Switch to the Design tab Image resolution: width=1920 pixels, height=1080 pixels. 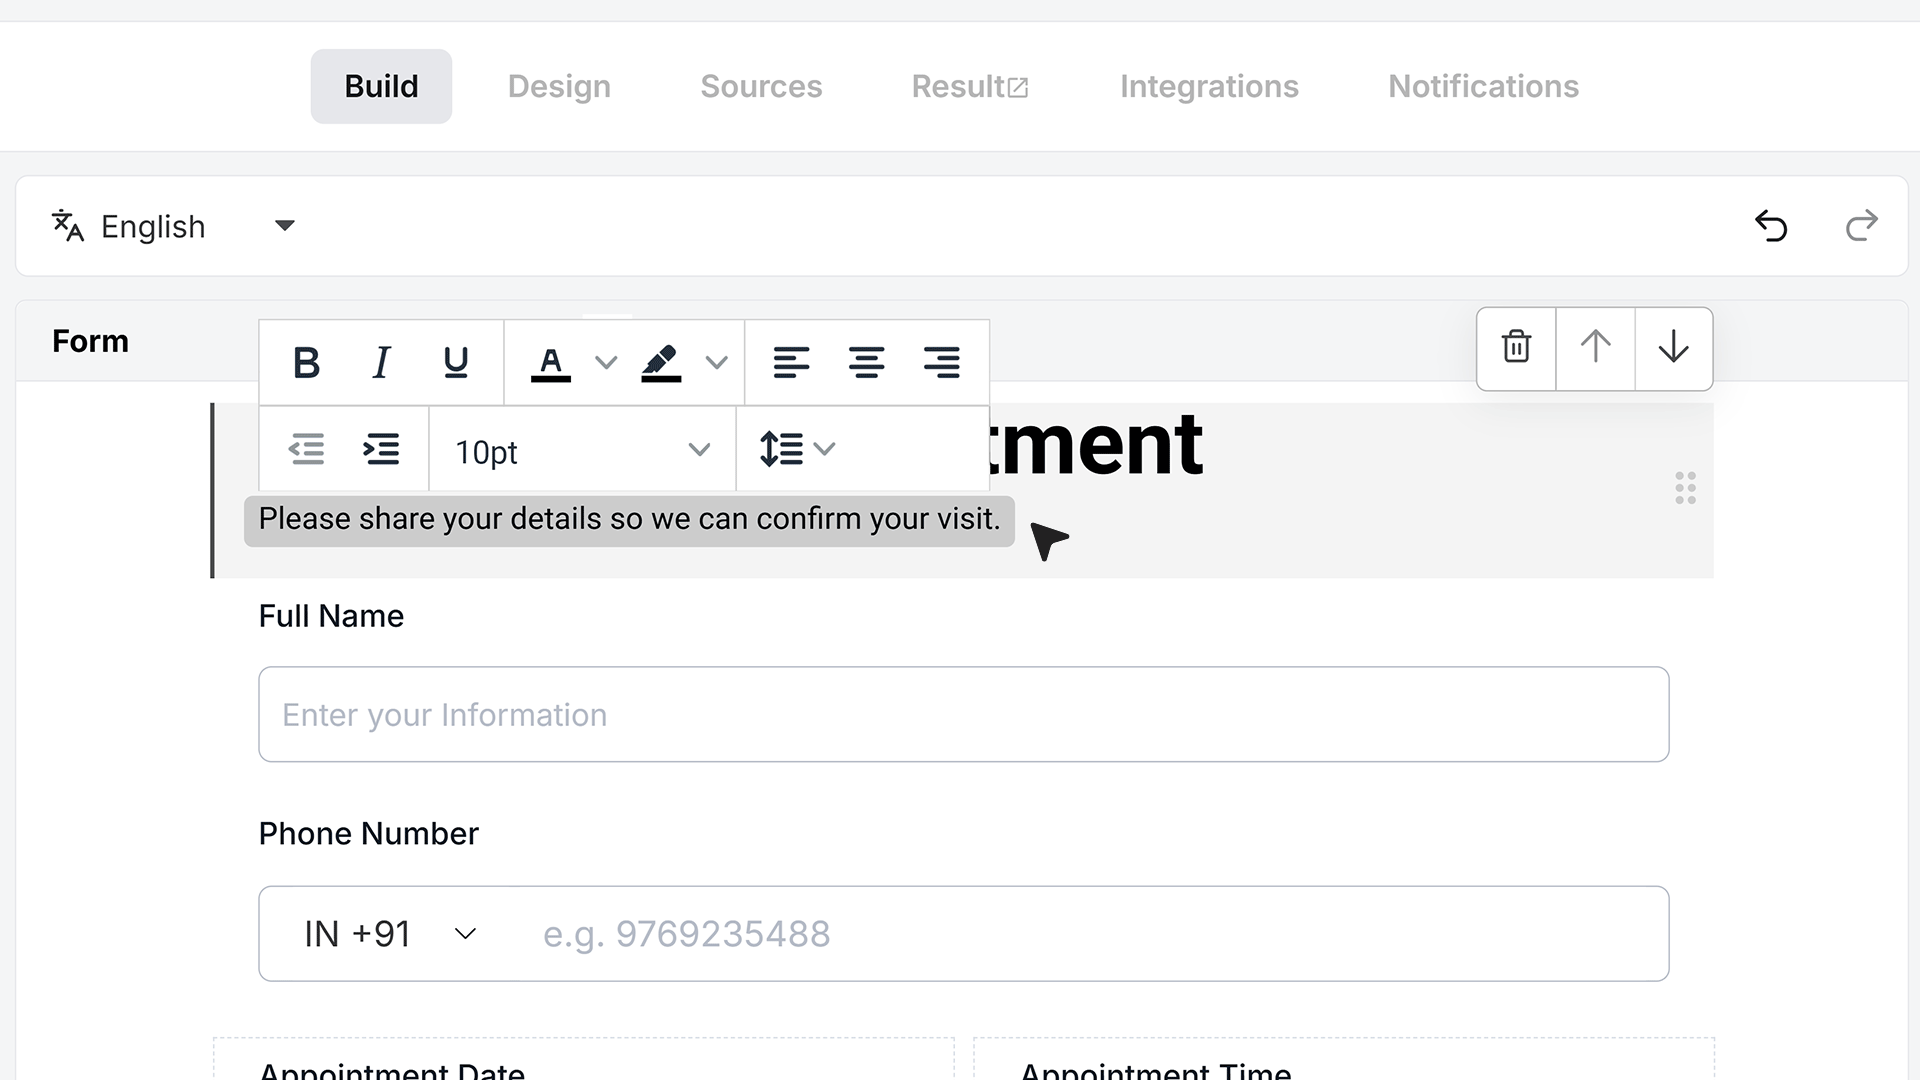click(x=559, y=86)
